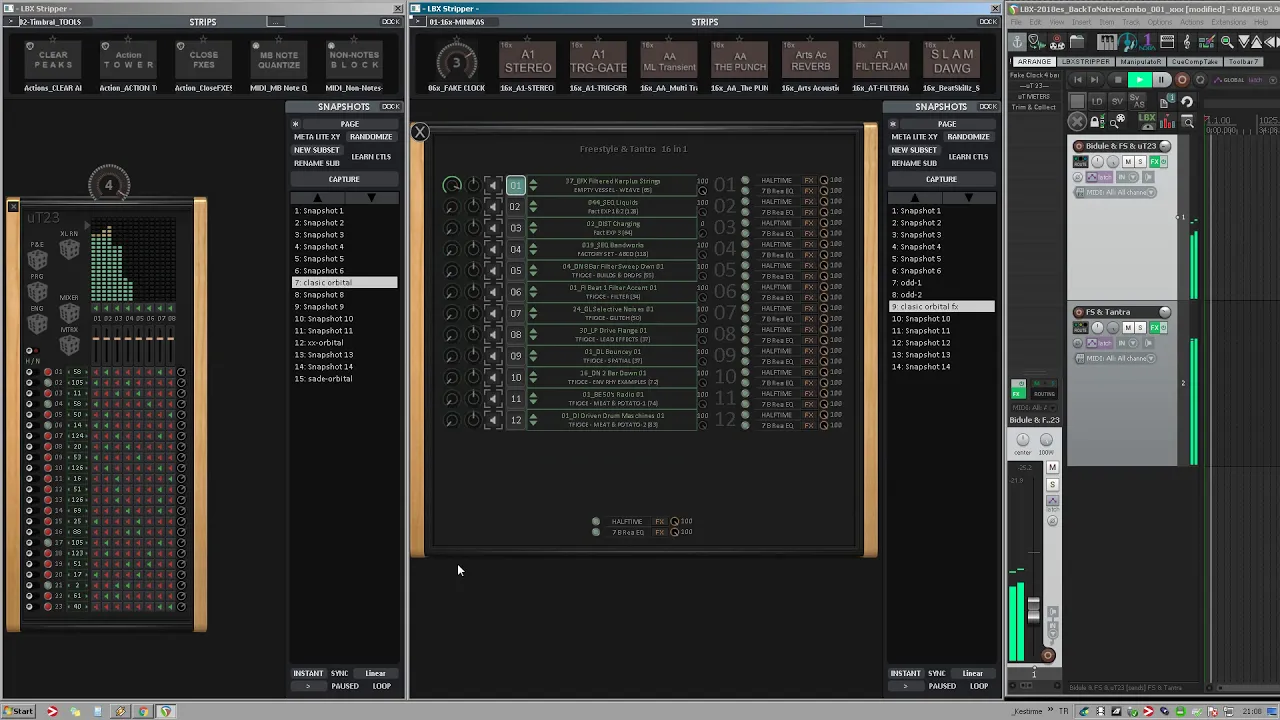
Task: Toggle the green LED on uT23 row 04
Action: tap(48, 404)
